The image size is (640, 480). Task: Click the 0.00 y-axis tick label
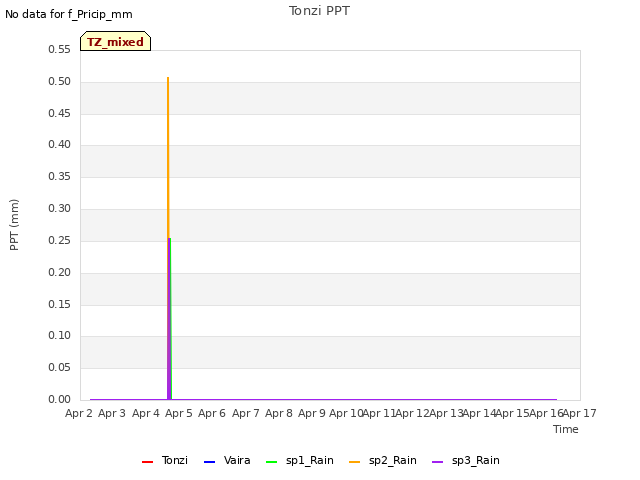coord(60,399)
